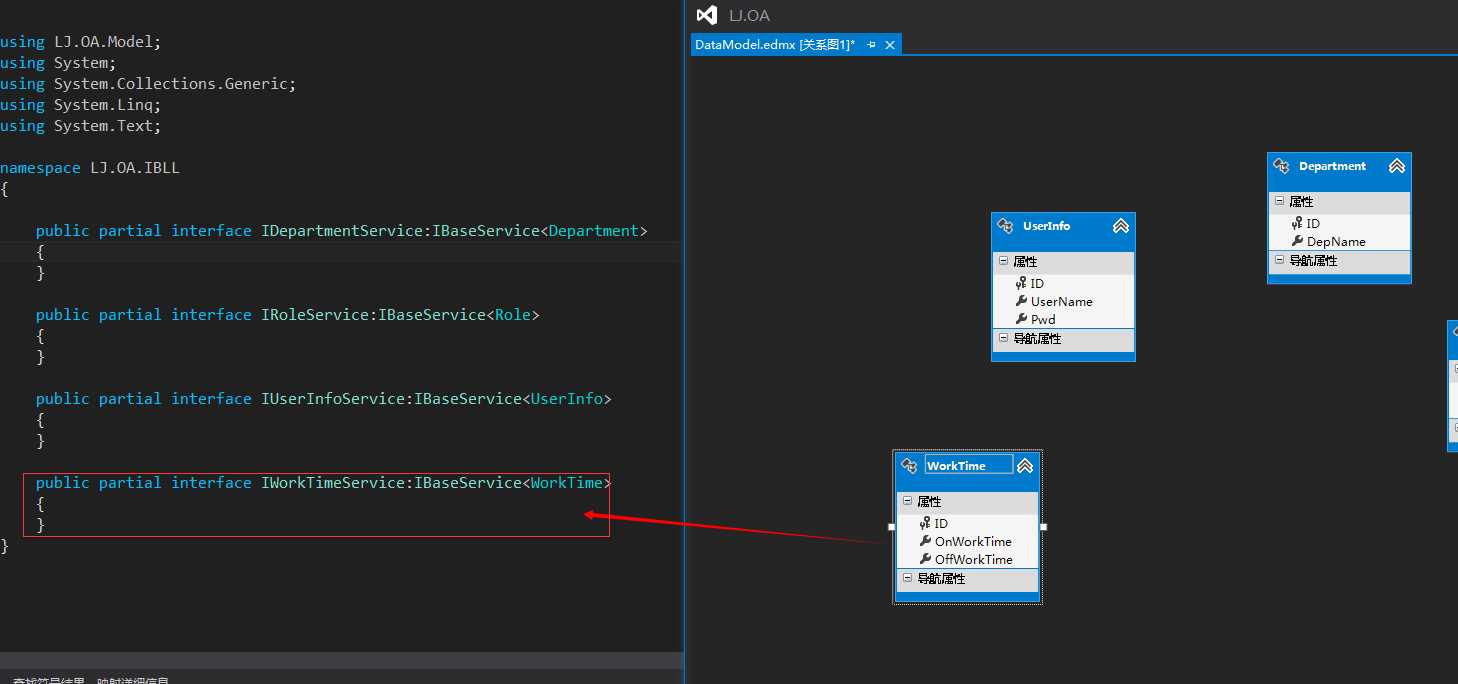Click using System.Text line
Viewport: 1458px width, 684px height.
point(80,126)
